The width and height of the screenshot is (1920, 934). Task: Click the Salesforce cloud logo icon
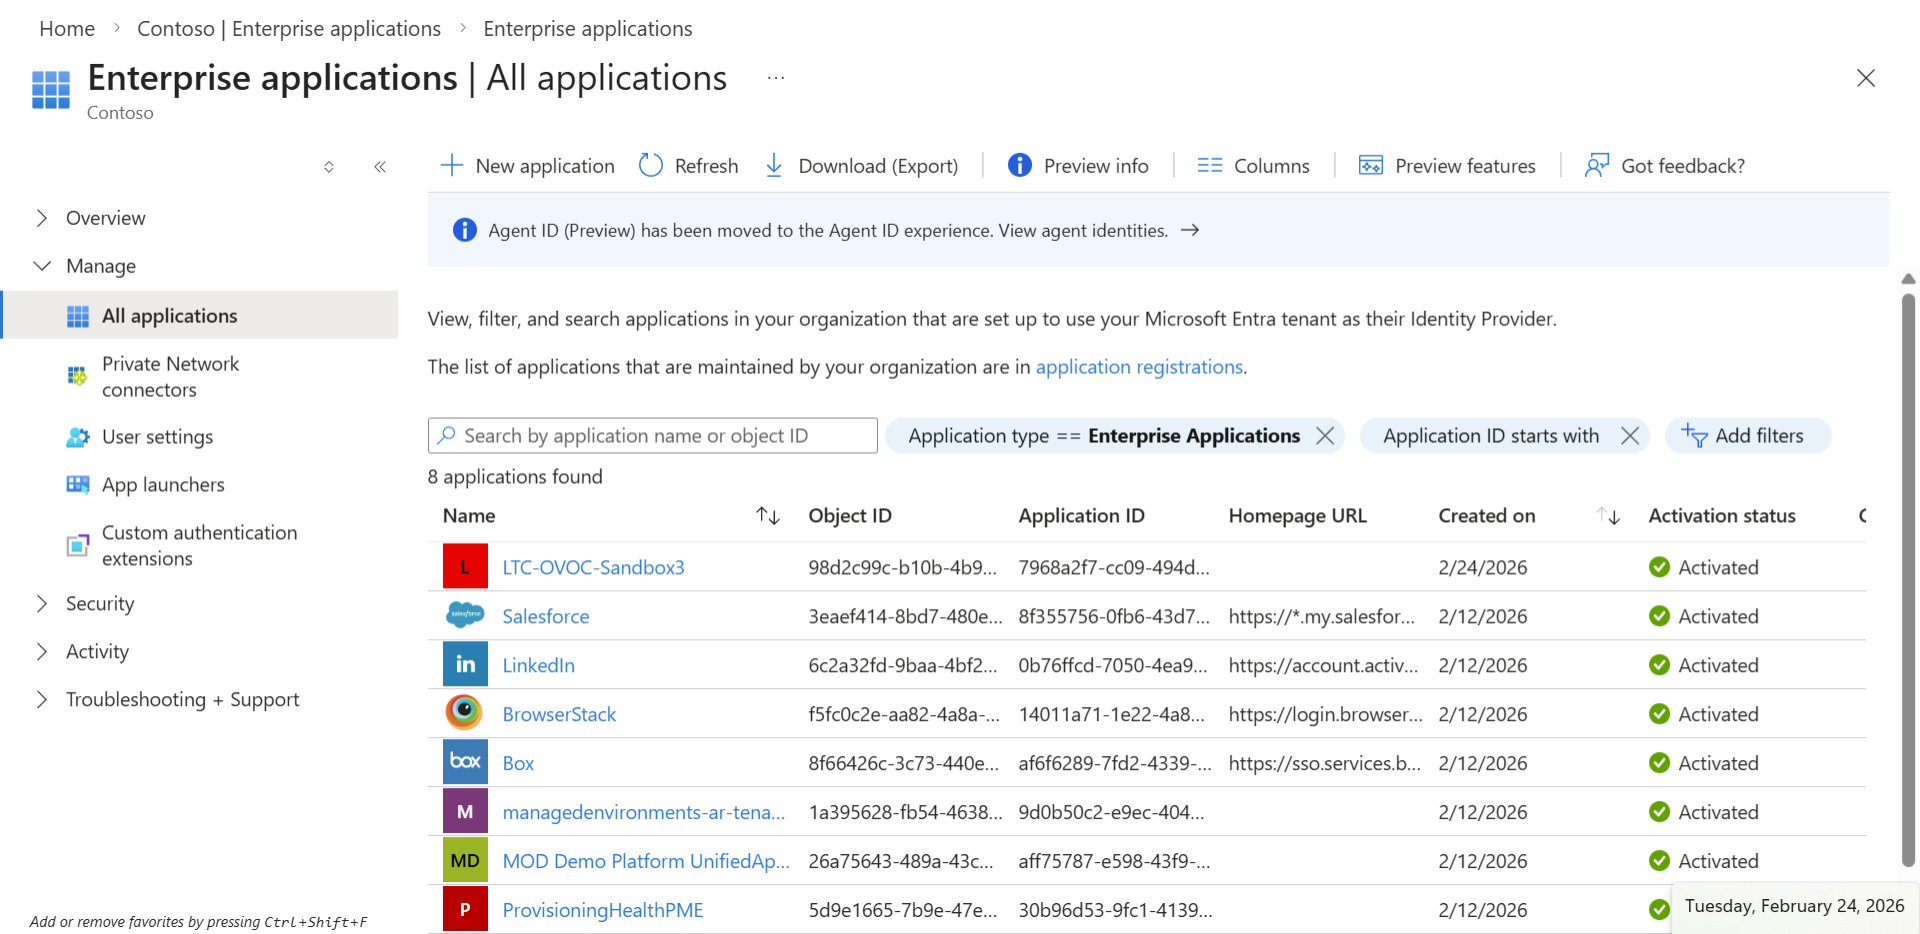click(x=465, y=615)
